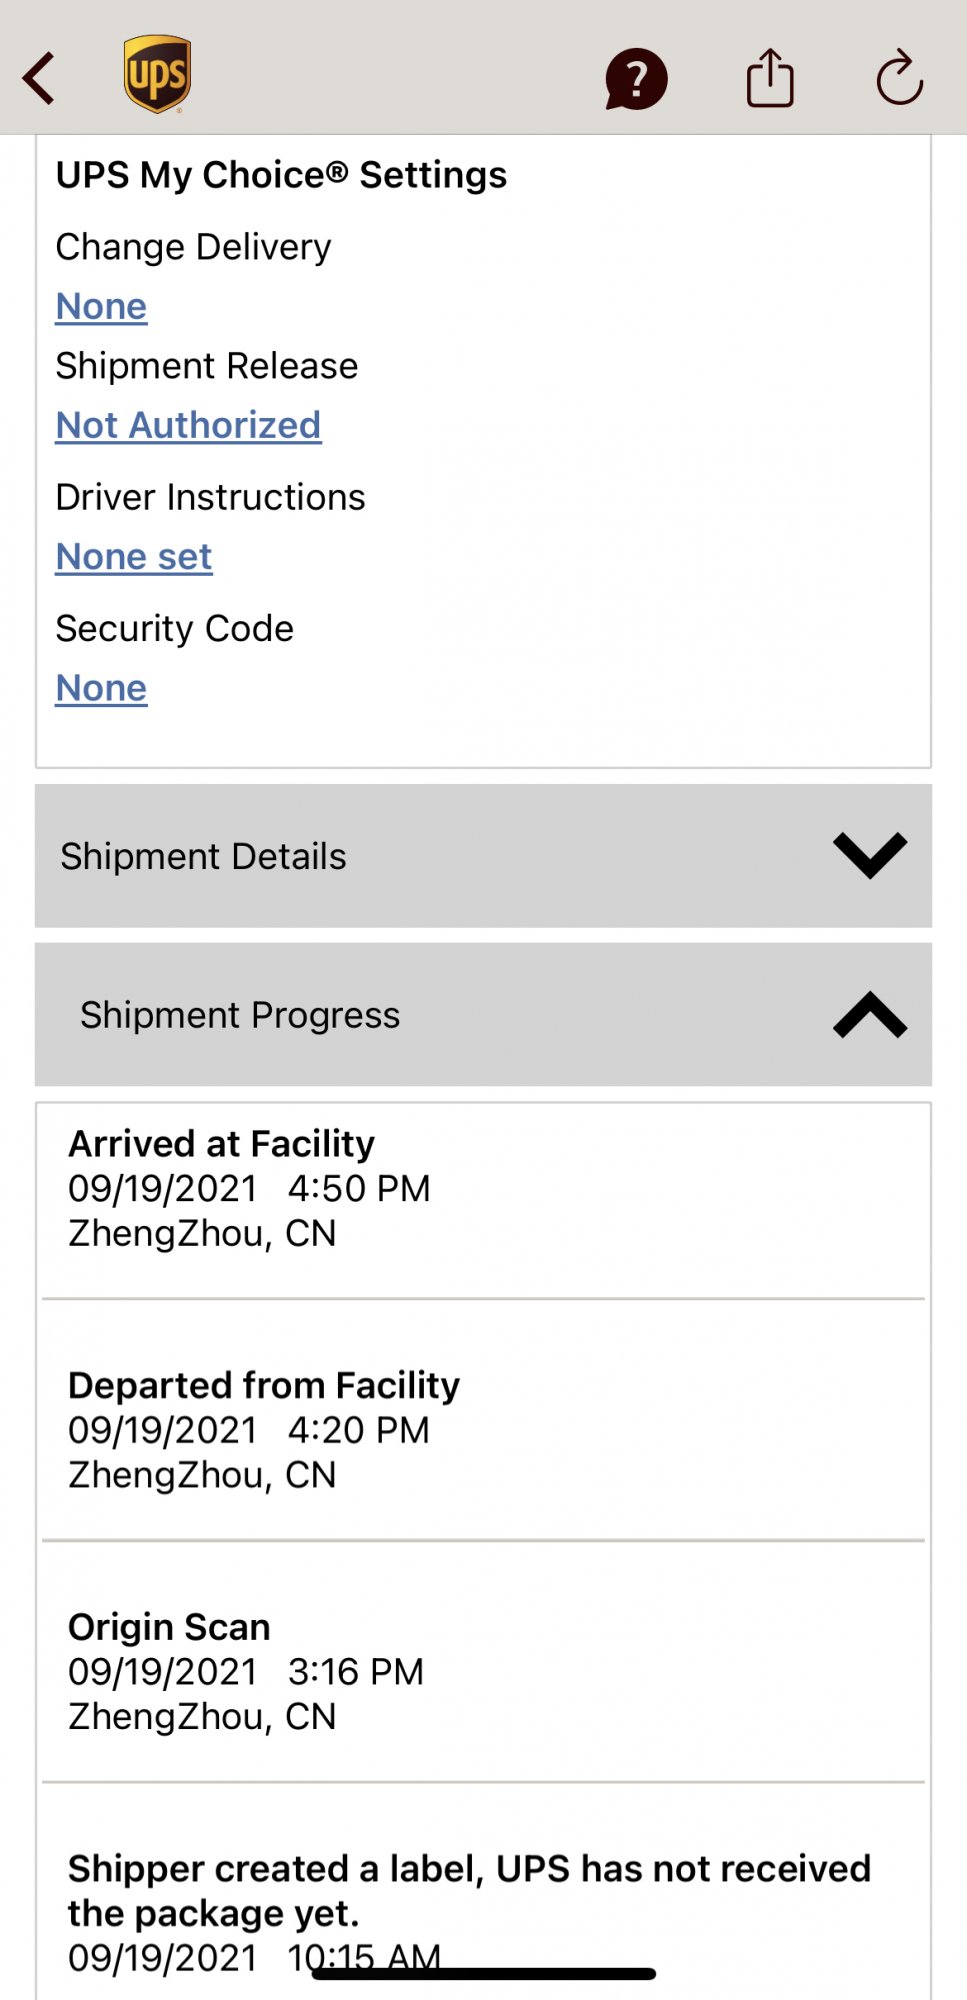Tap the Driver Instructions label
Screen dimensions: 967x2000
coord(210,498)
